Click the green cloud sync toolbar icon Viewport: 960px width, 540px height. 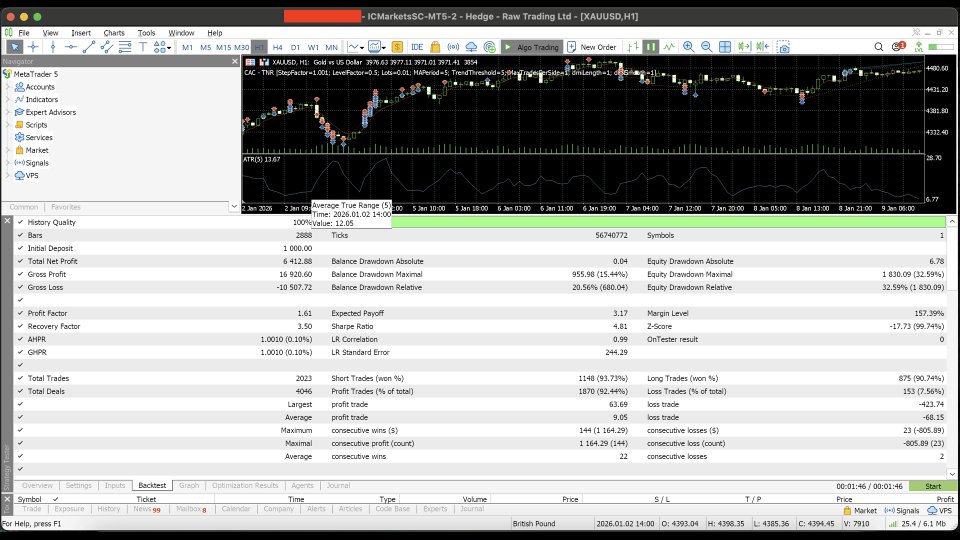[x=489, y=47]
